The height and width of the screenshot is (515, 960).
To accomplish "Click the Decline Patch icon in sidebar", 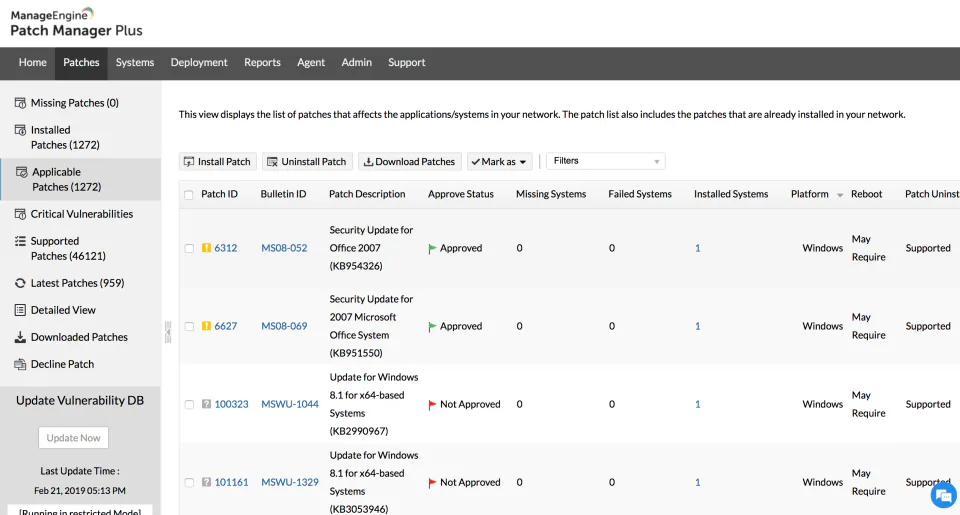I will pyautogui.click(x=20, y=364).
